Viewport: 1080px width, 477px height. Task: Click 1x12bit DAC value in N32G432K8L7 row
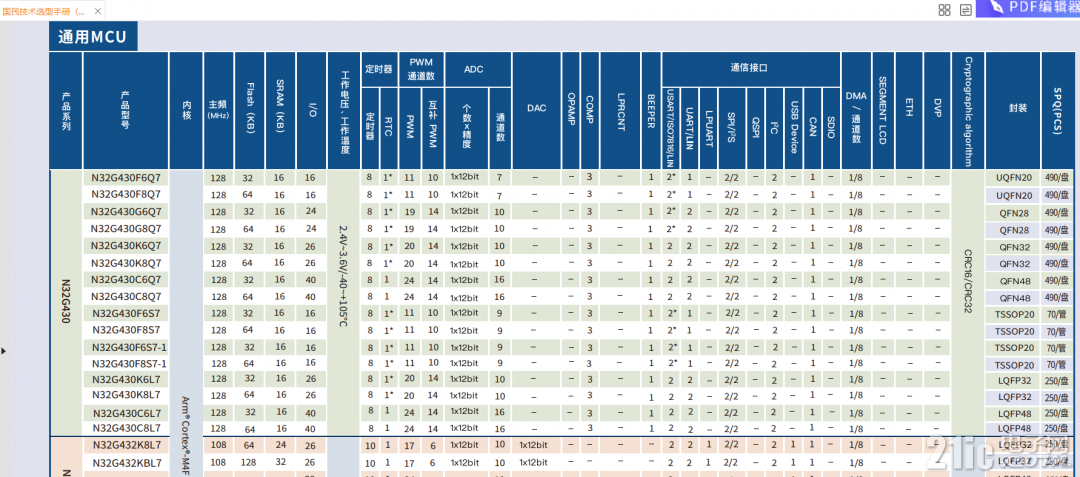[535, 445]
